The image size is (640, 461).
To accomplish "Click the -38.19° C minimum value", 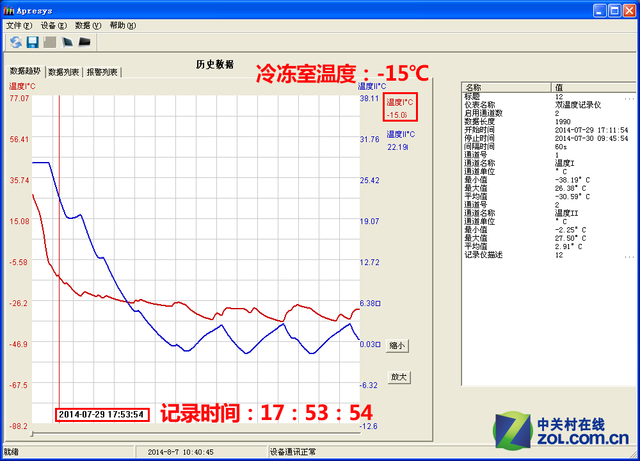I will click(x=572, y=180).
